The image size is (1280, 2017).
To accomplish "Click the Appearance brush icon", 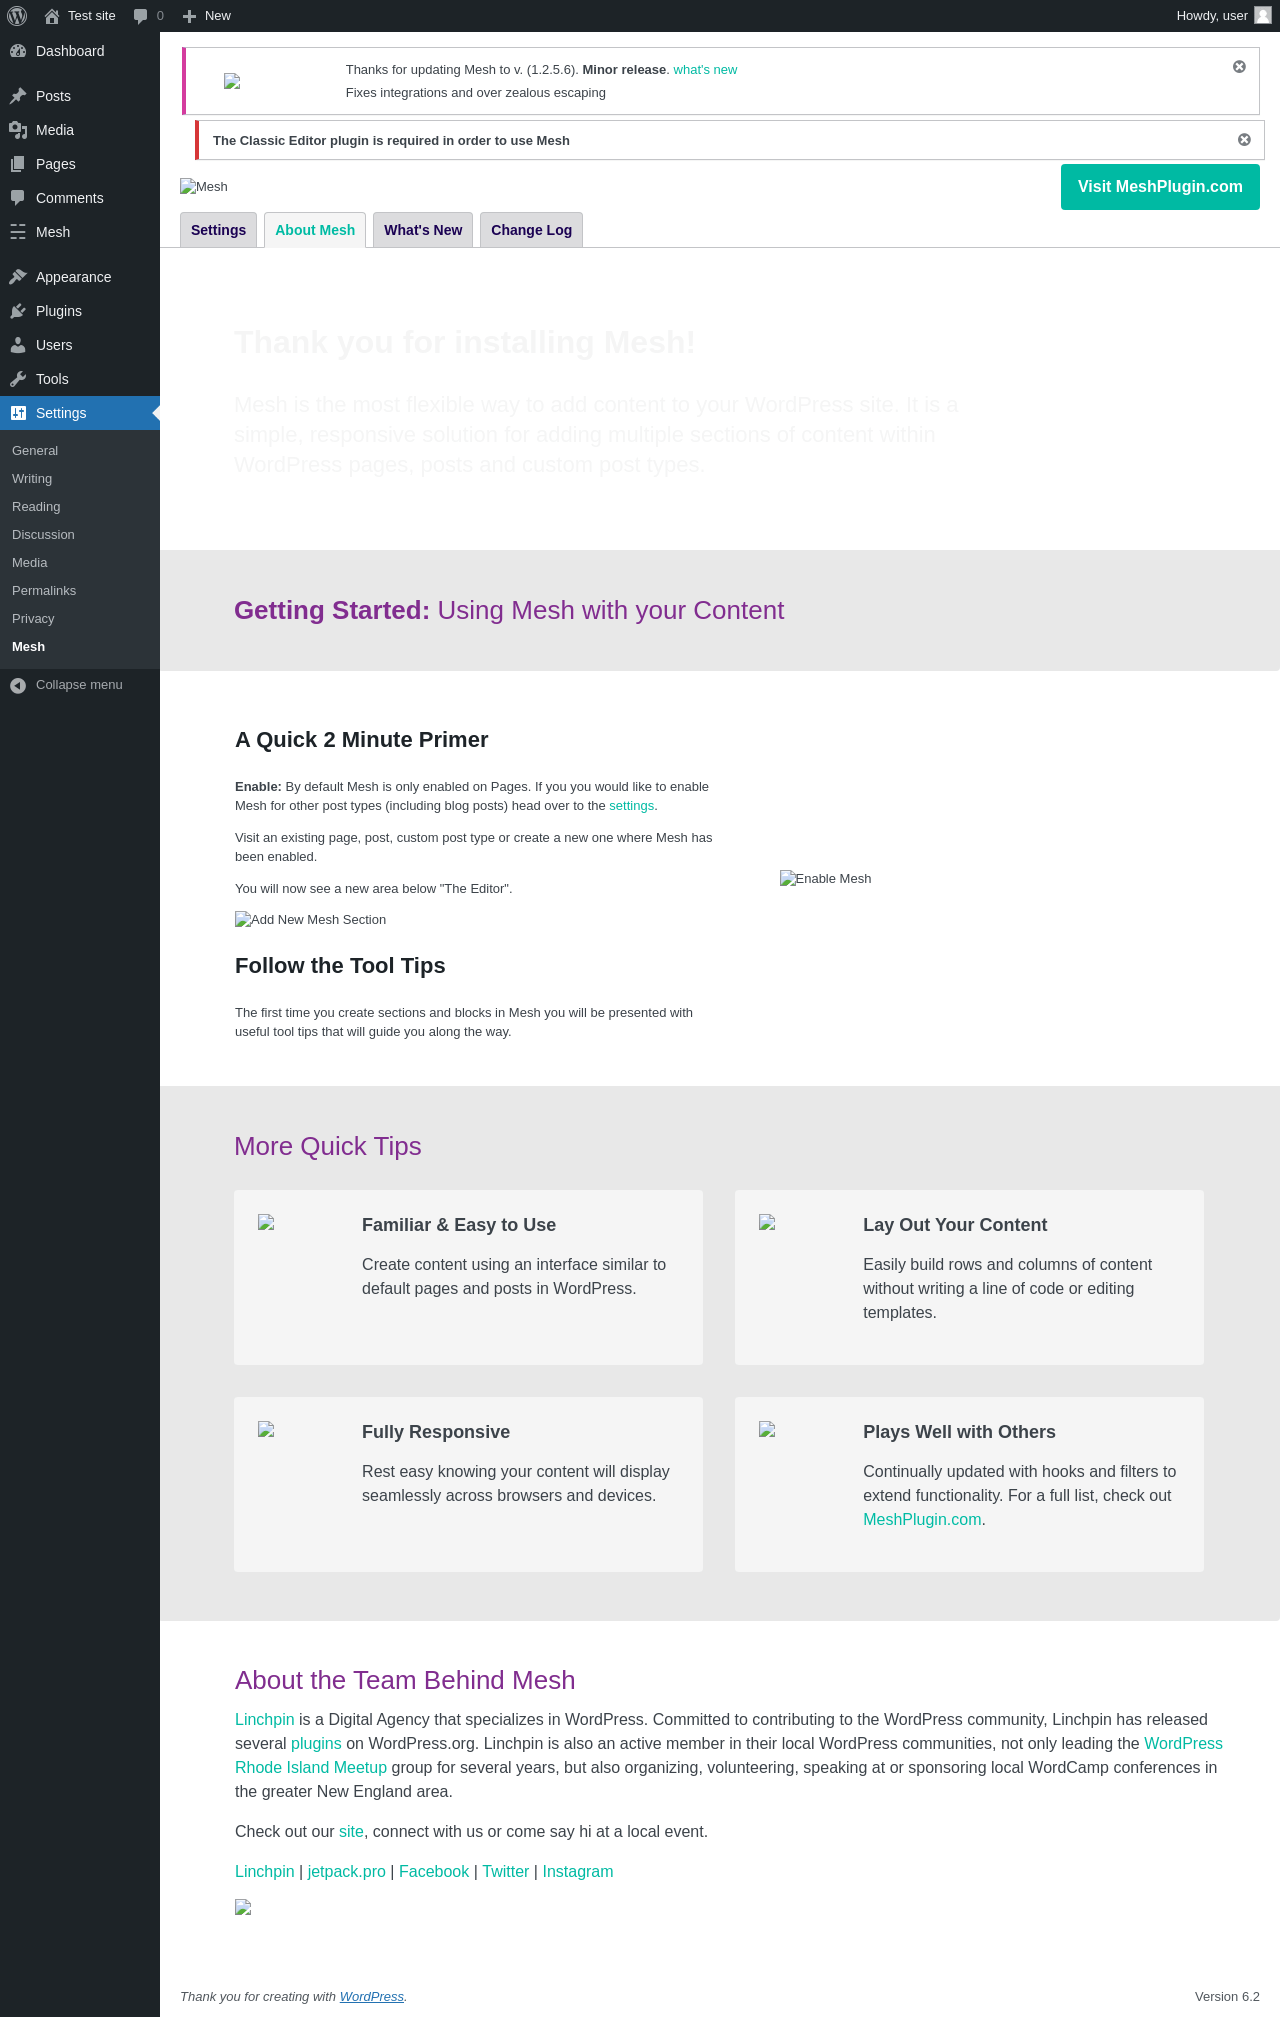I will pos(18,277).
